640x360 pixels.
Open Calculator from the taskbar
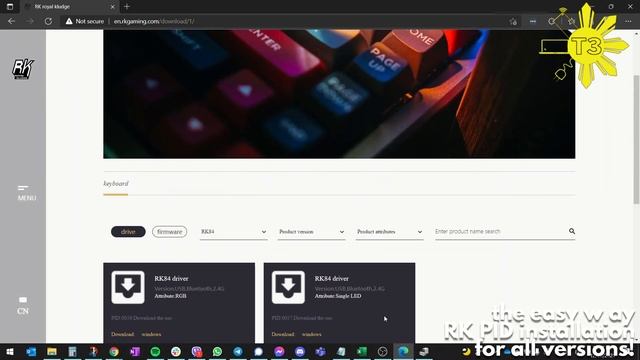click(x=72, y=351)
